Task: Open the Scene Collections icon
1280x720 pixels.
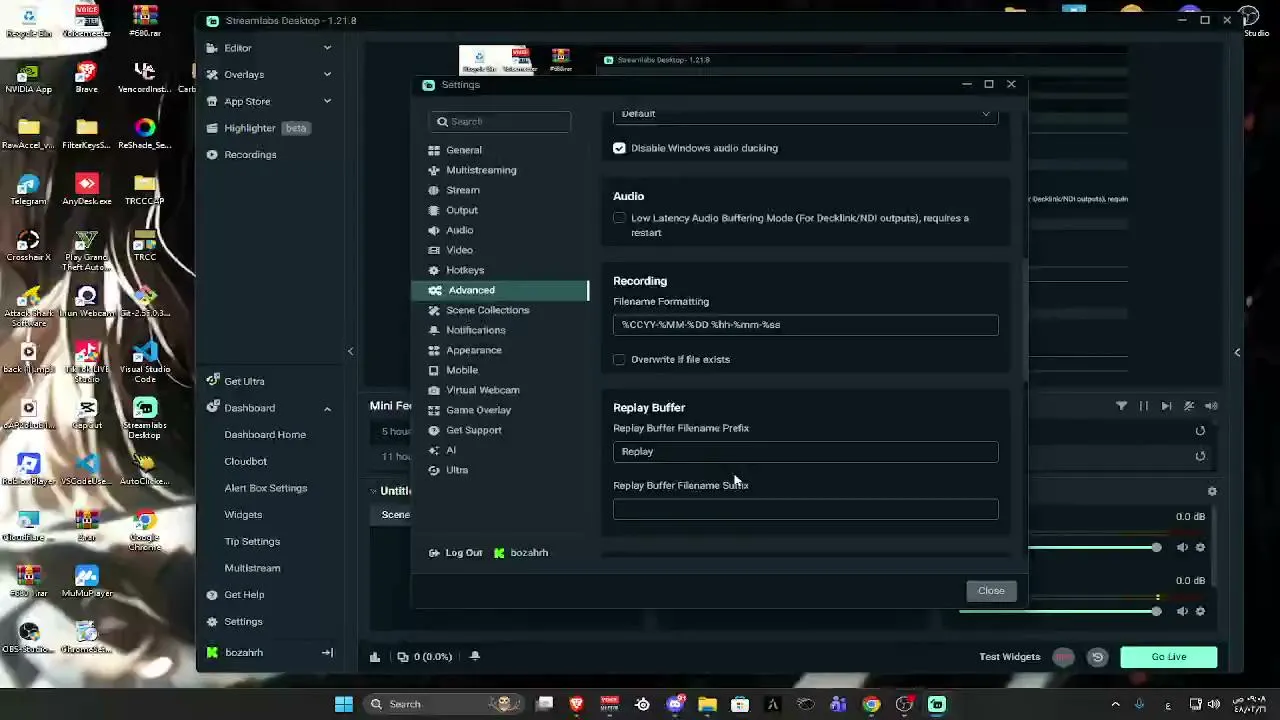Action: coord(434,310)
